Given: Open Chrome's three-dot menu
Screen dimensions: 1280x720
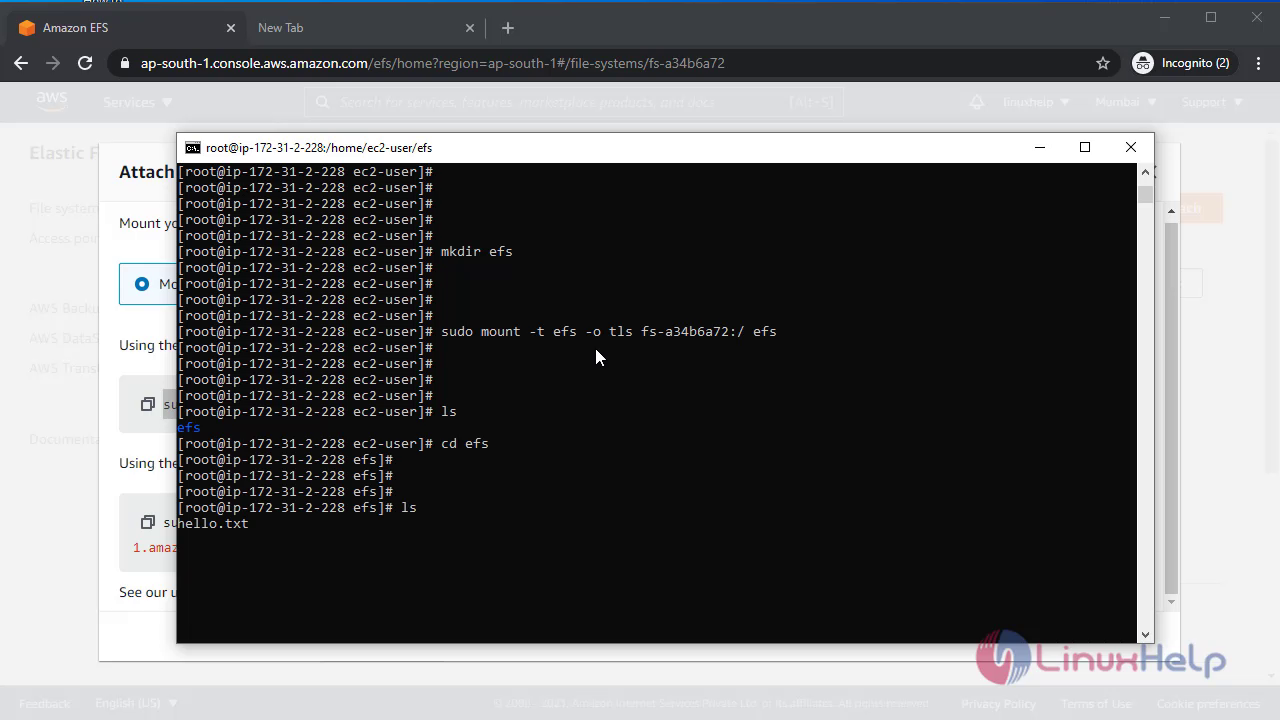Looking at the screenshot, I should point(1256,63).
